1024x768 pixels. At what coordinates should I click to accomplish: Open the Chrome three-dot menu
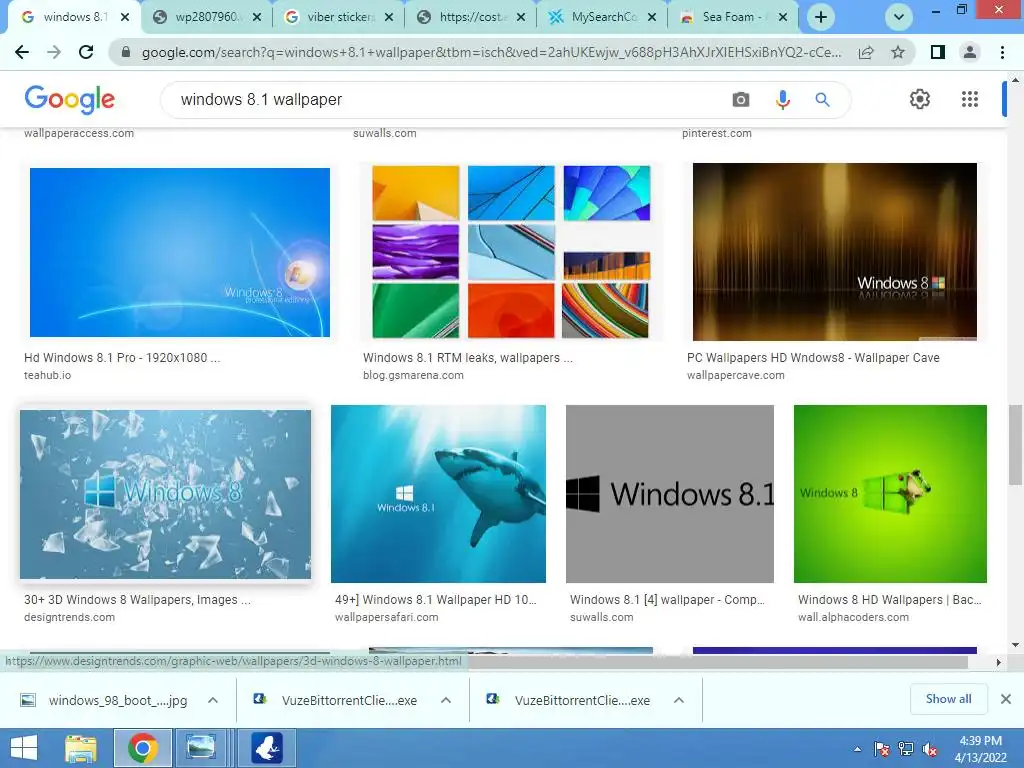(x=1002, y=52)
